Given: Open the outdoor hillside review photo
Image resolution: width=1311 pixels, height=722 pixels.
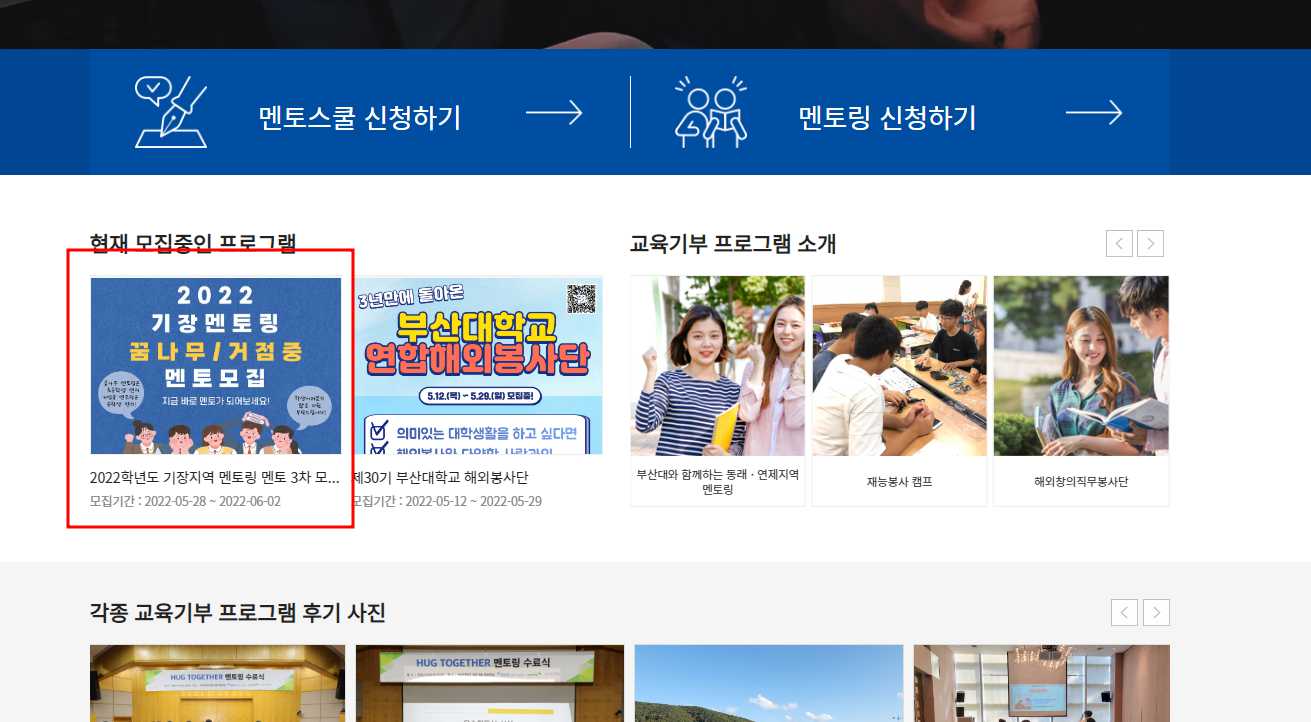Looking at the screenshot, I should (x=769, y=683).
